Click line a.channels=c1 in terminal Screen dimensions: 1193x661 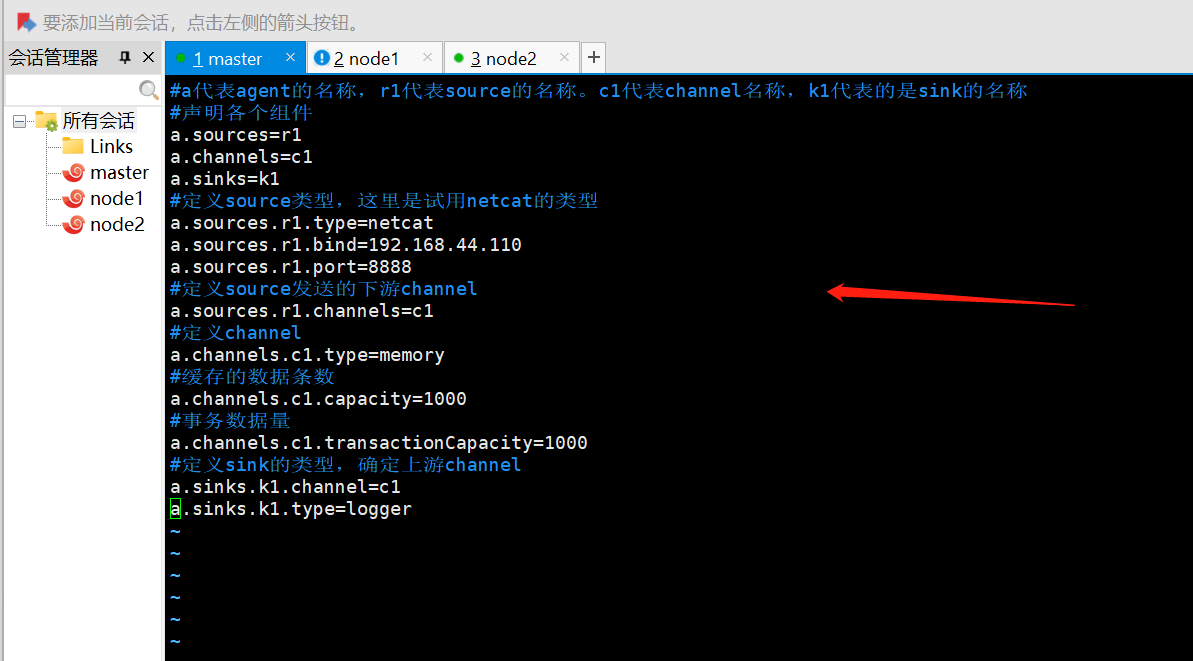[241, 157]
